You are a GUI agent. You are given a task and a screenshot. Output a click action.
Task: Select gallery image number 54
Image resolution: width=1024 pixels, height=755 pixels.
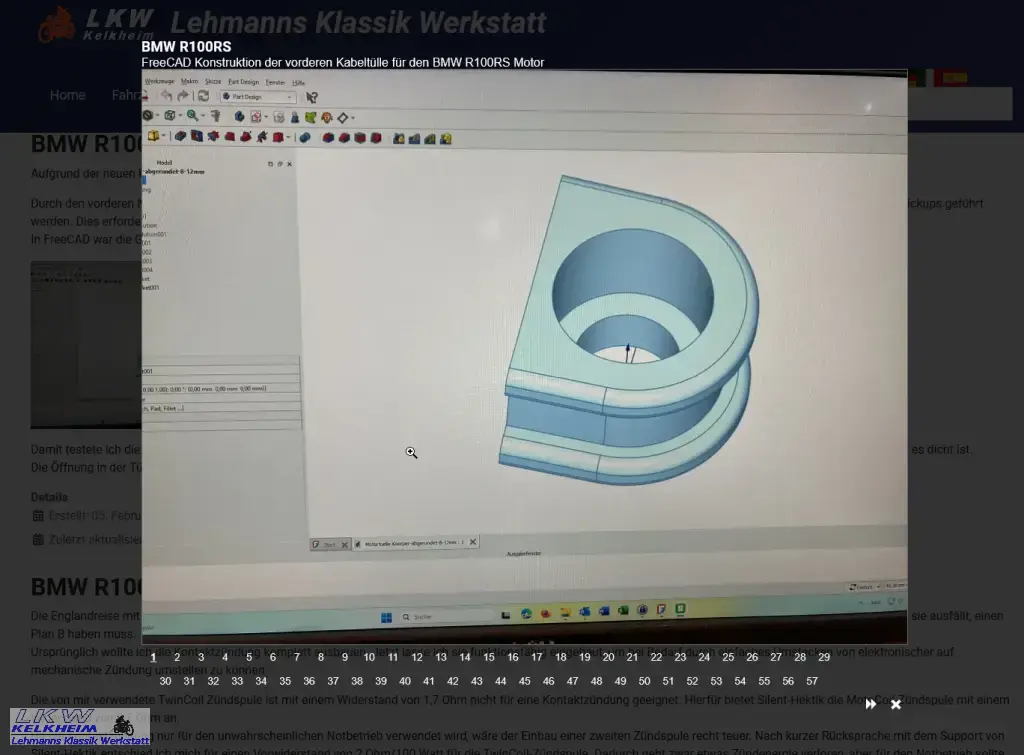click(x=740, y=681)
